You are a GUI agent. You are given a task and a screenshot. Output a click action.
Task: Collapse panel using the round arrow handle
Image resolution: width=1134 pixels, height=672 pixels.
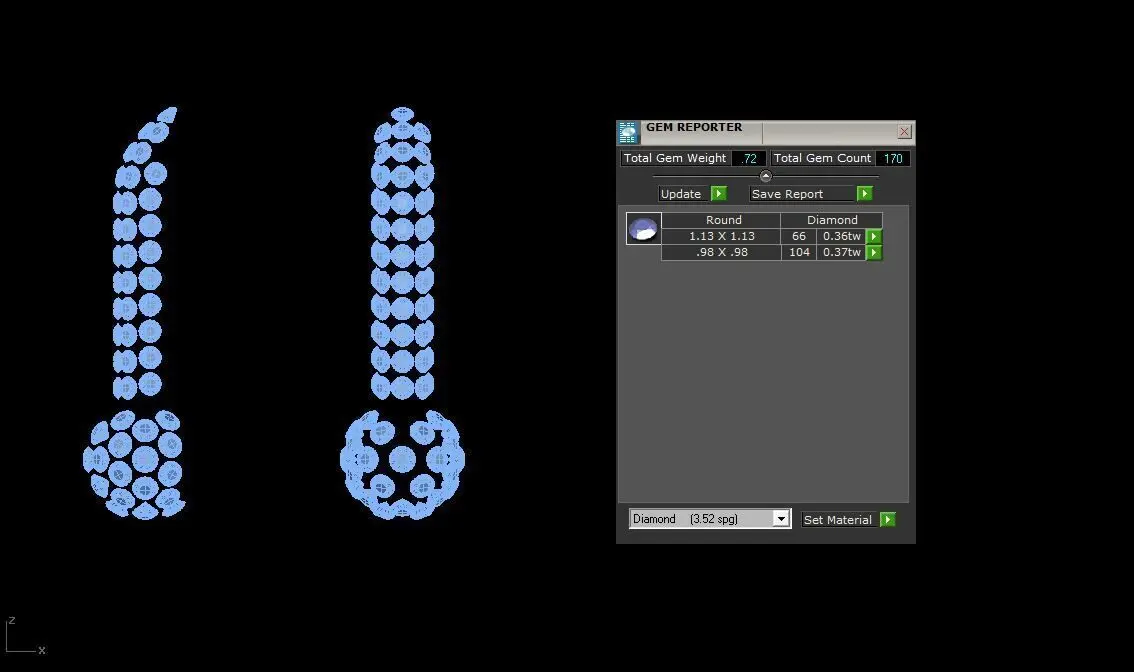(766, 176)
